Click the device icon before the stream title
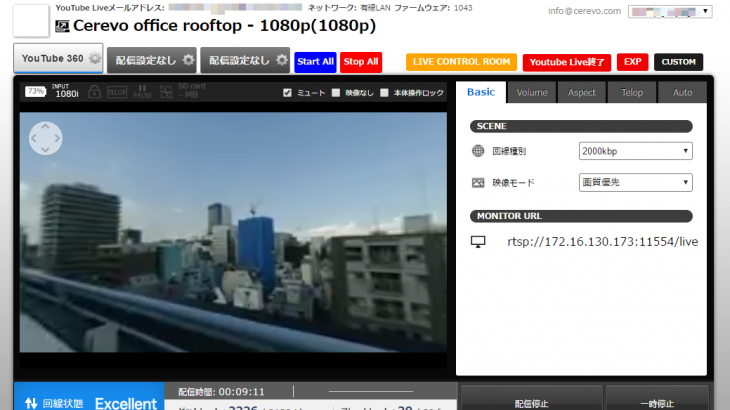Viewport: 730px width, 410px height. tap(62, 26)
